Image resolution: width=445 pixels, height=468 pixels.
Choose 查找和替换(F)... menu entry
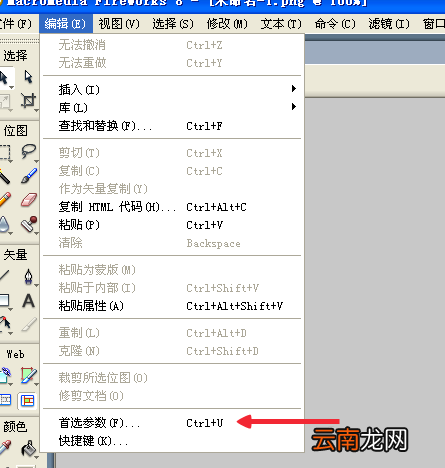coord(172,126)
